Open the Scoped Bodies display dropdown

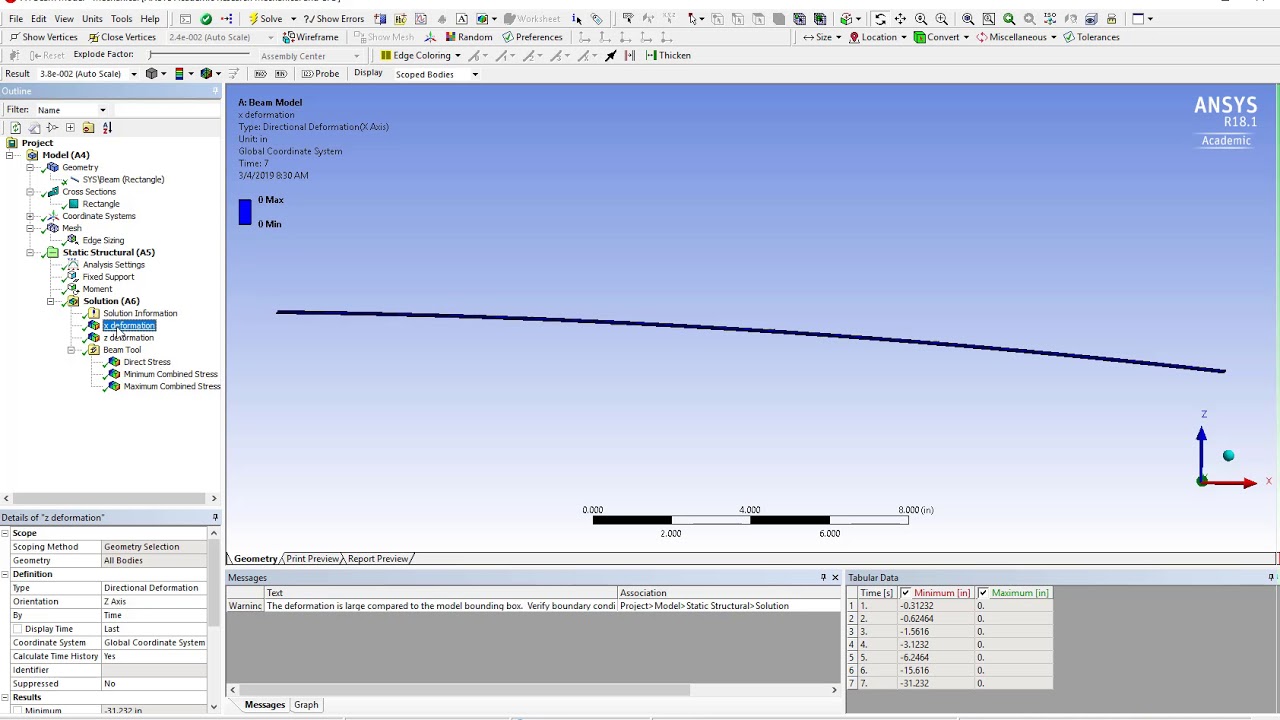coord(475,74)
